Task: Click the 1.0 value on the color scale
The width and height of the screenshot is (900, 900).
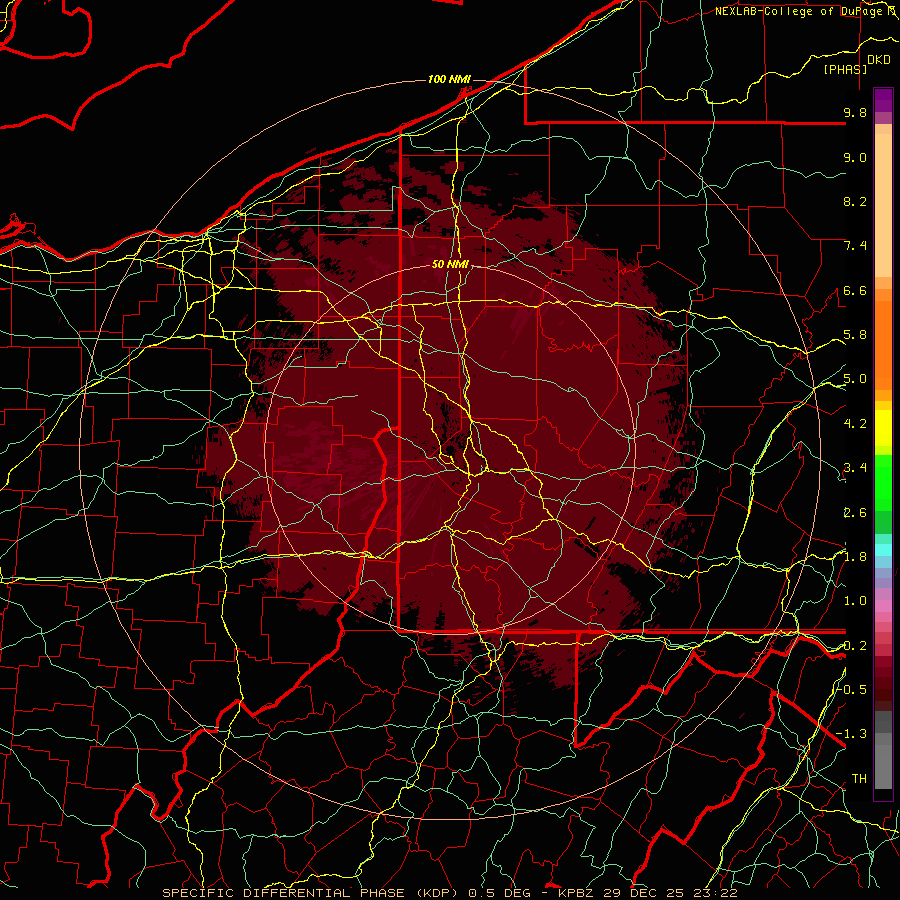Action: [x=855, y=601]
